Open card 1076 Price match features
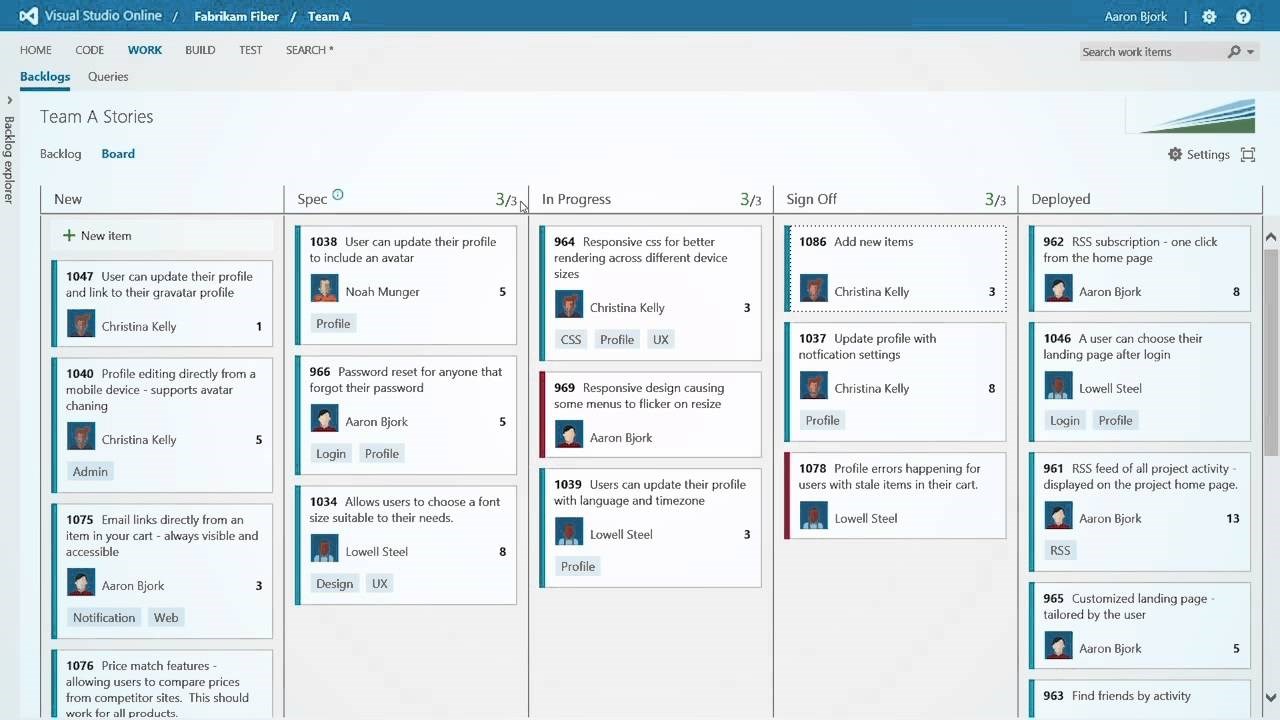The image size is (1280, 720). tap(162, 685)
